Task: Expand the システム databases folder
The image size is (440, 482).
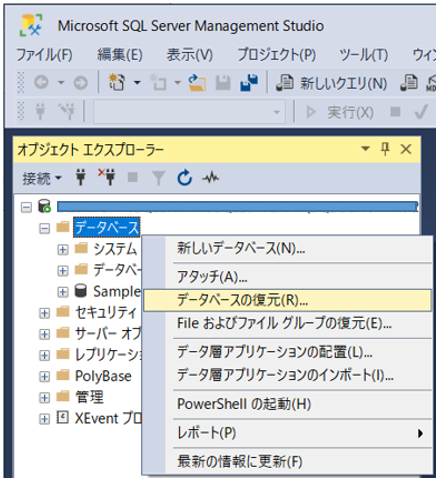Action: 63,249
